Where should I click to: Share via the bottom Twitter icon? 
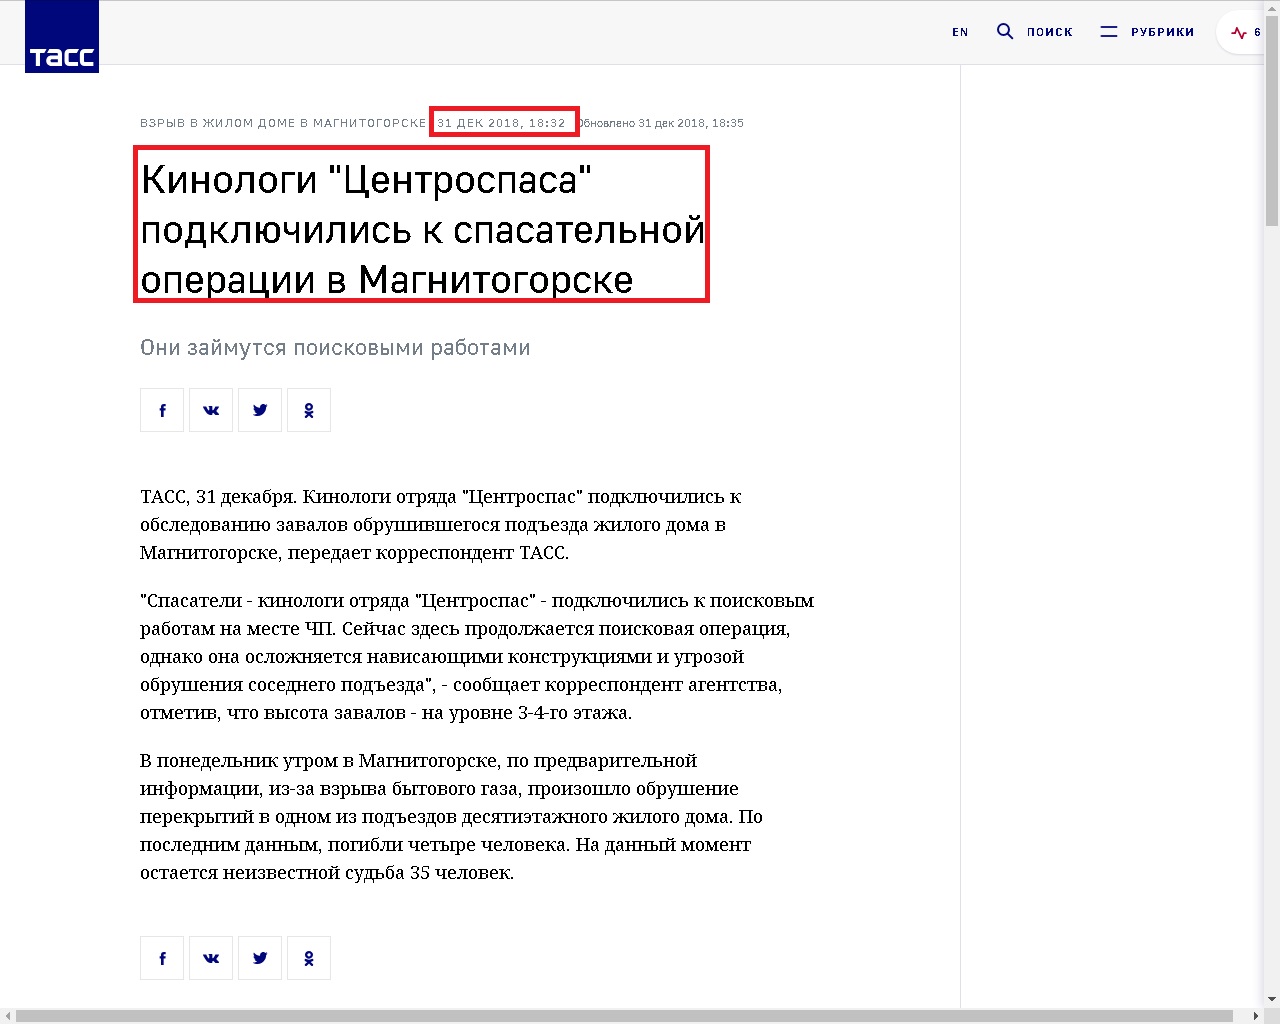click(259, 957)
